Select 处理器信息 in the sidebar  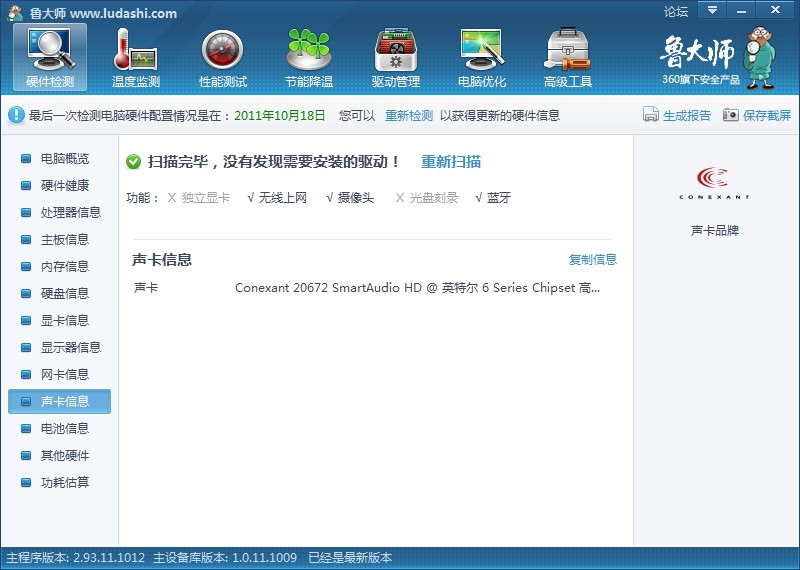coord(71,213)
